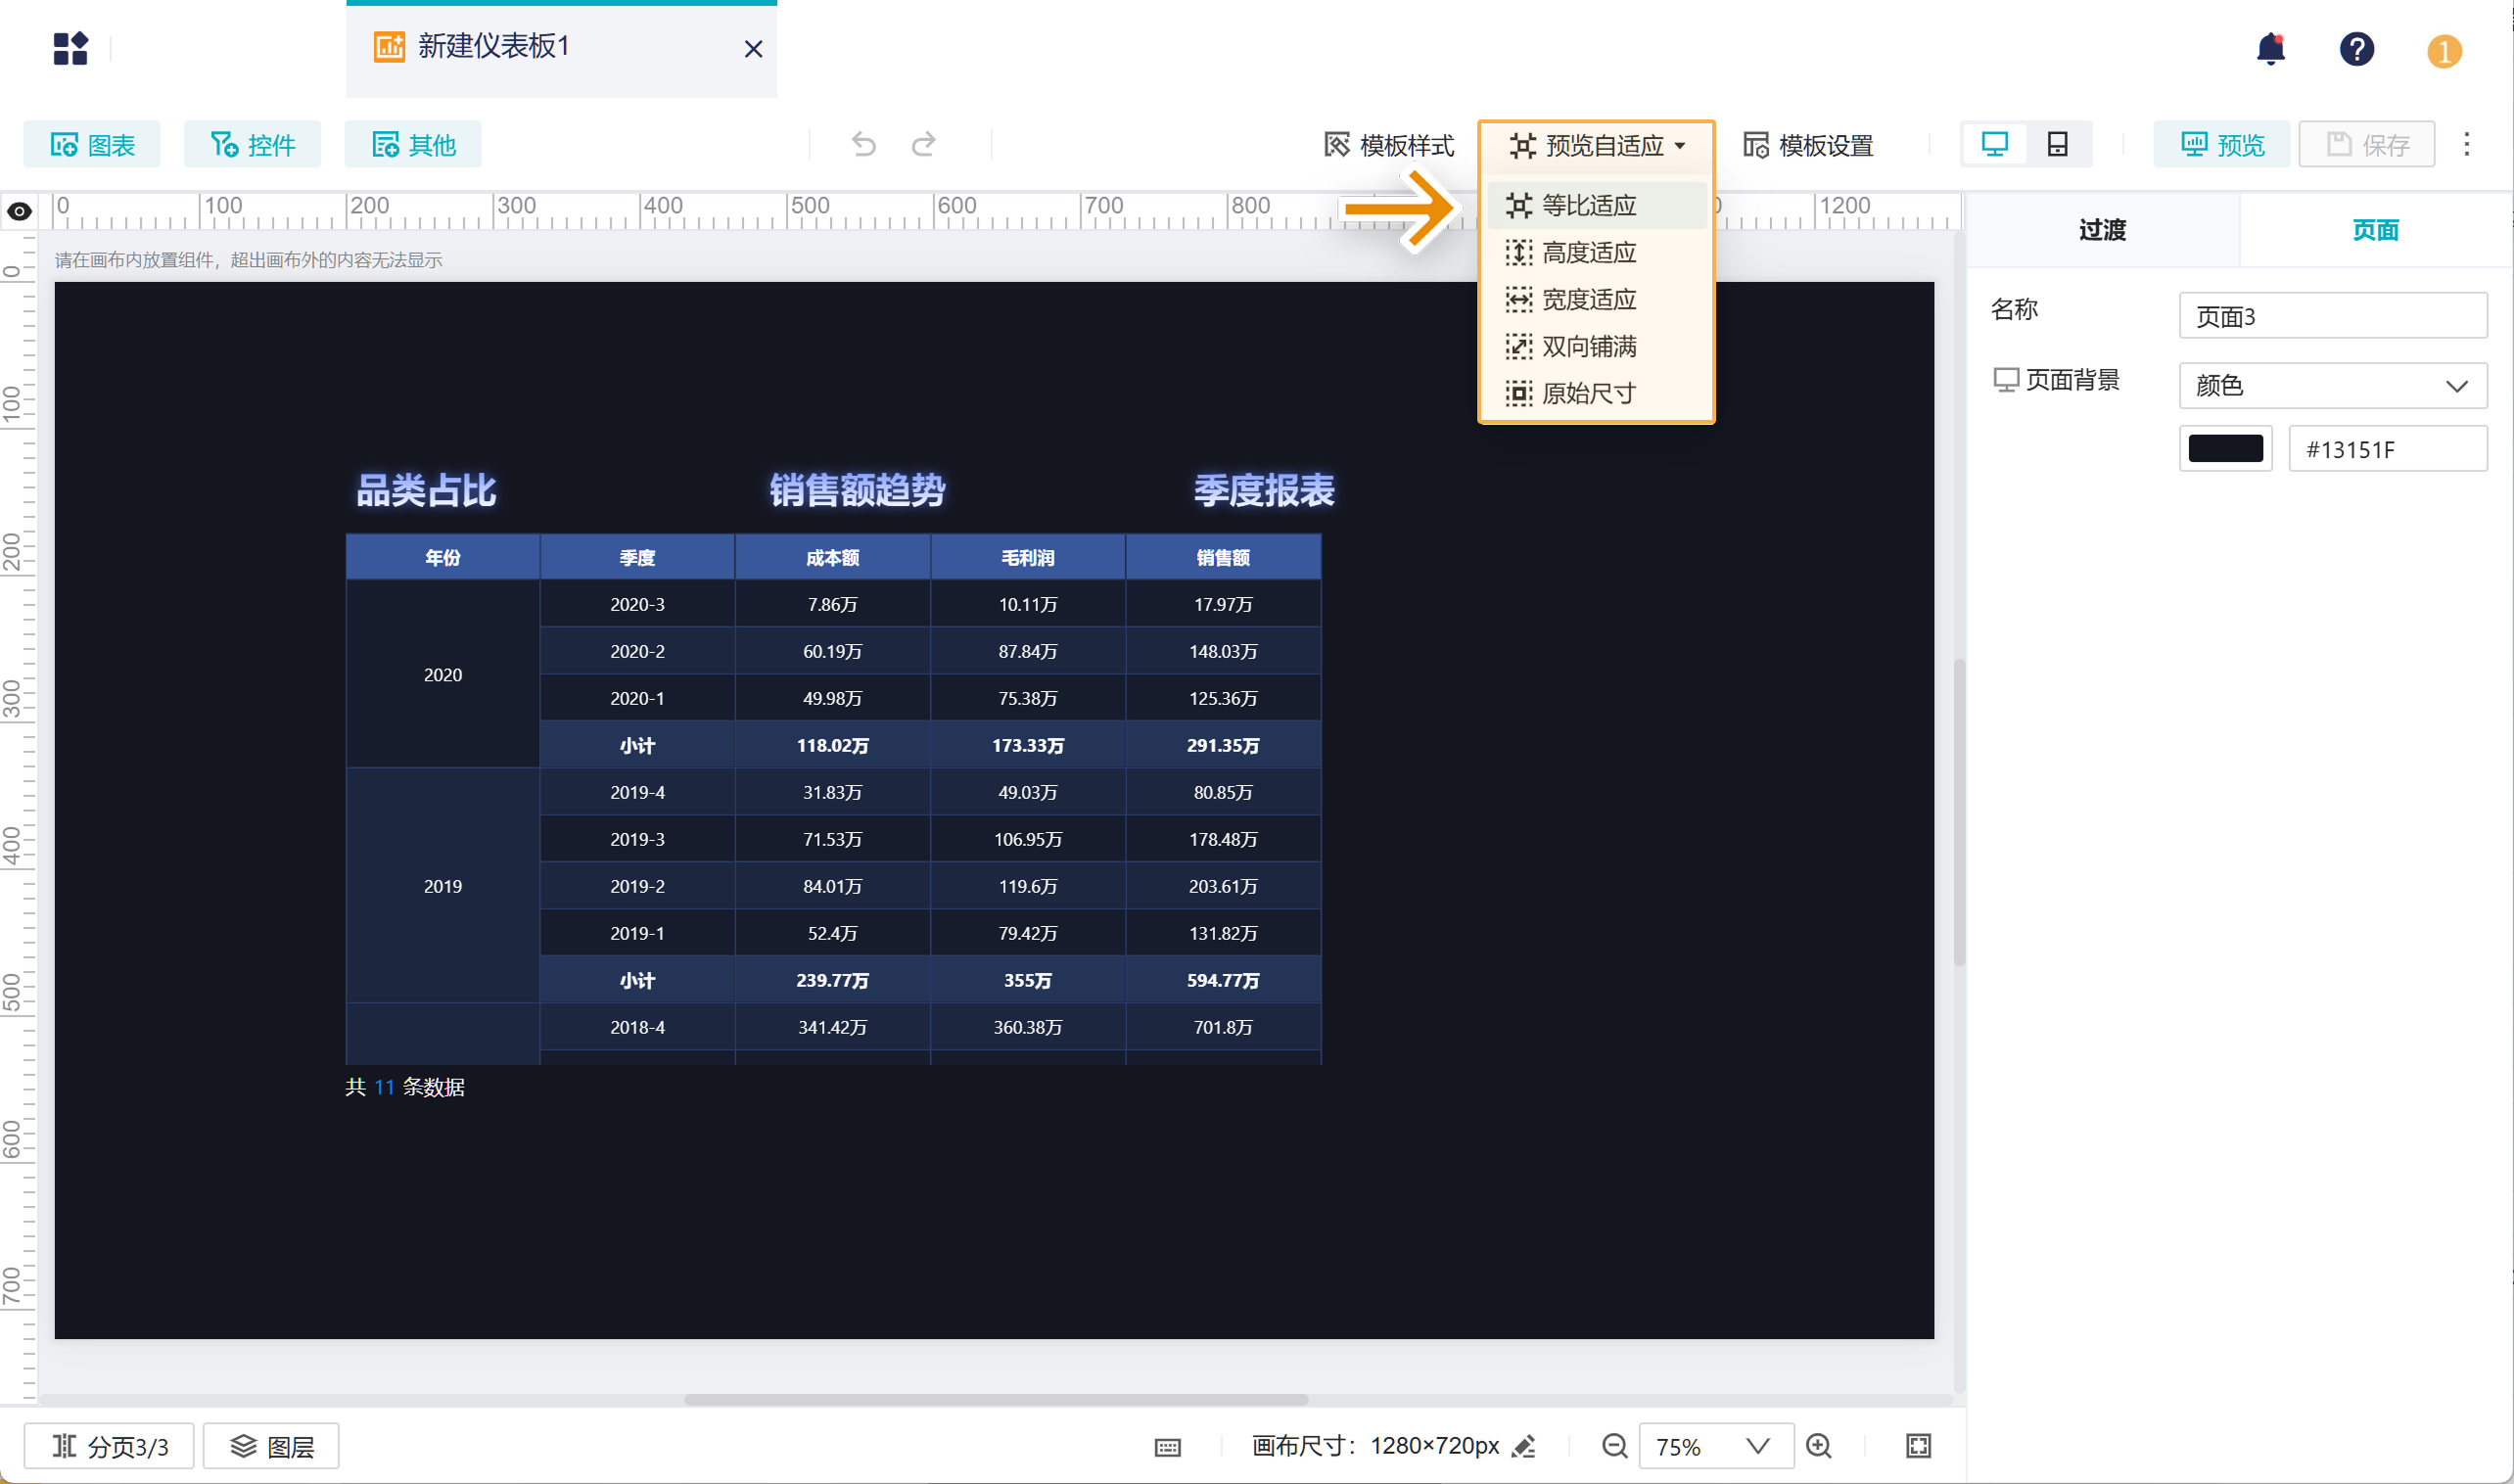This screenshot has height=1484, width=2514.
Task: Switch to desktop layout view
Action: pyautogui.click(x=1994, y=145)
